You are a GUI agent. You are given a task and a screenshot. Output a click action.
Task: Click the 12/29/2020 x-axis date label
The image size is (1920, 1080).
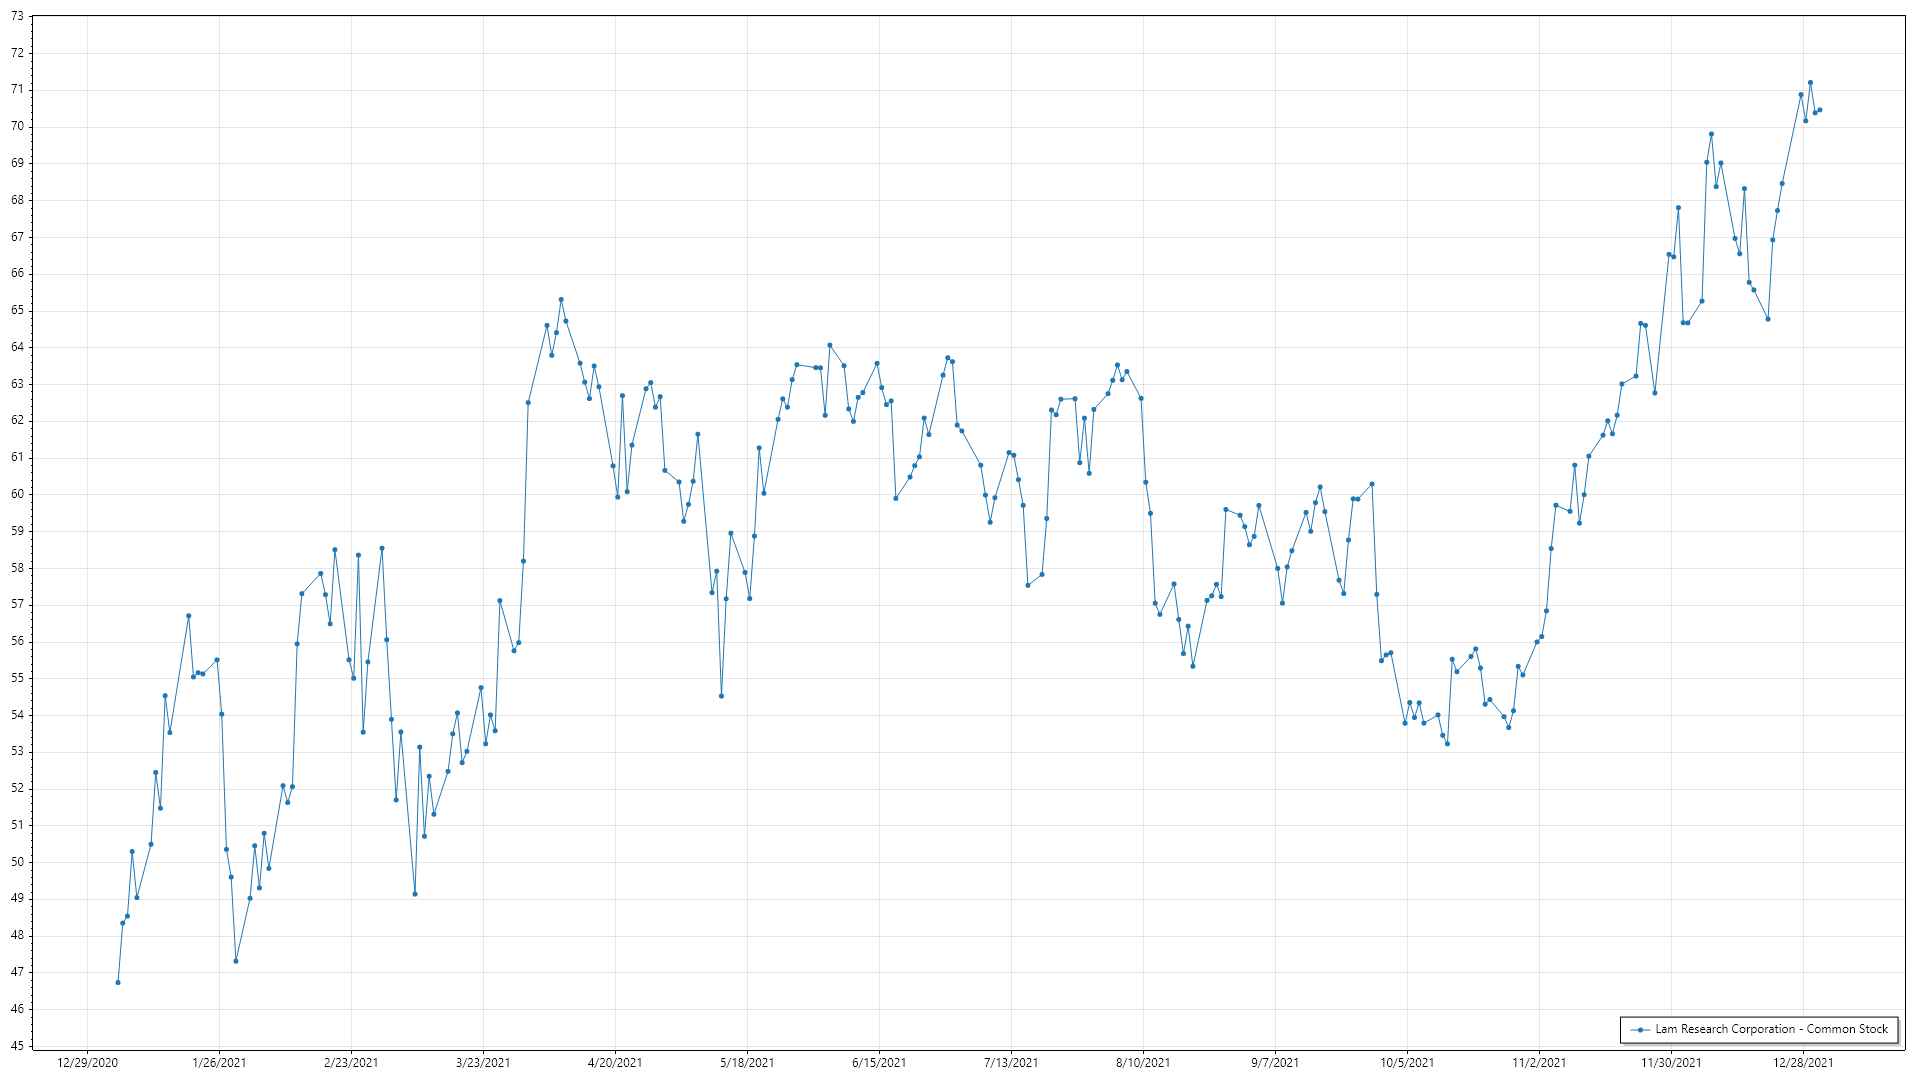click(87, 1063)
